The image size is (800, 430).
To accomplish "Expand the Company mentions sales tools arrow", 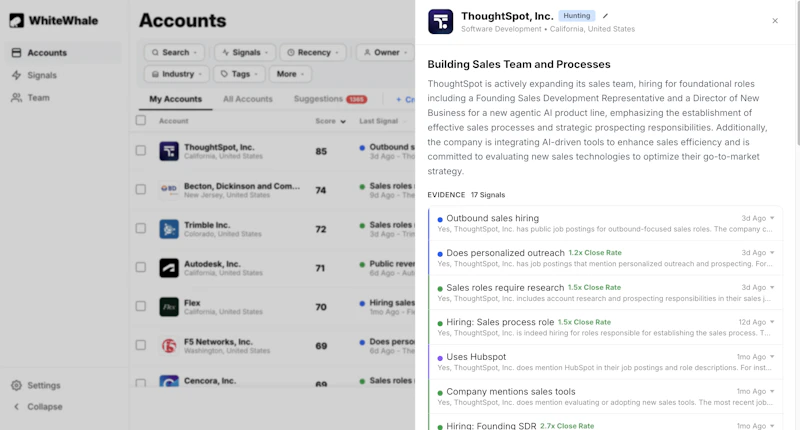I will [772, 391].
